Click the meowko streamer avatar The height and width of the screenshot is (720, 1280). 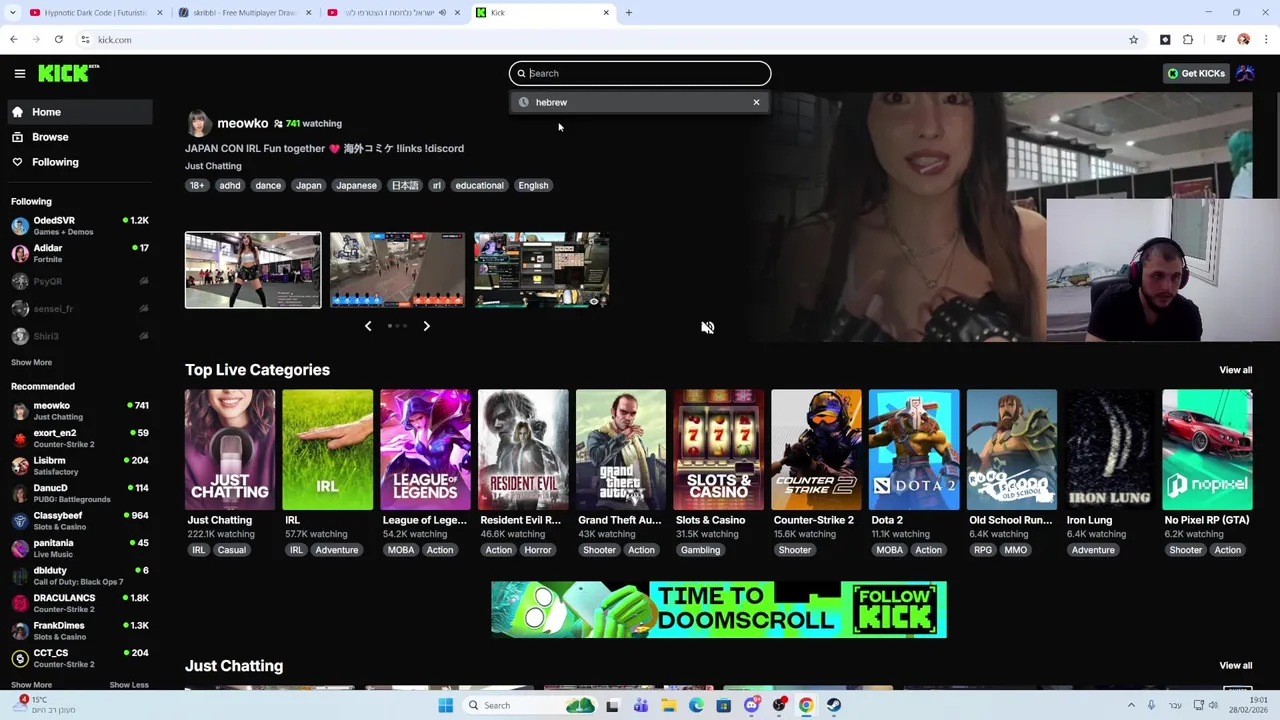(x=199, y=123)
